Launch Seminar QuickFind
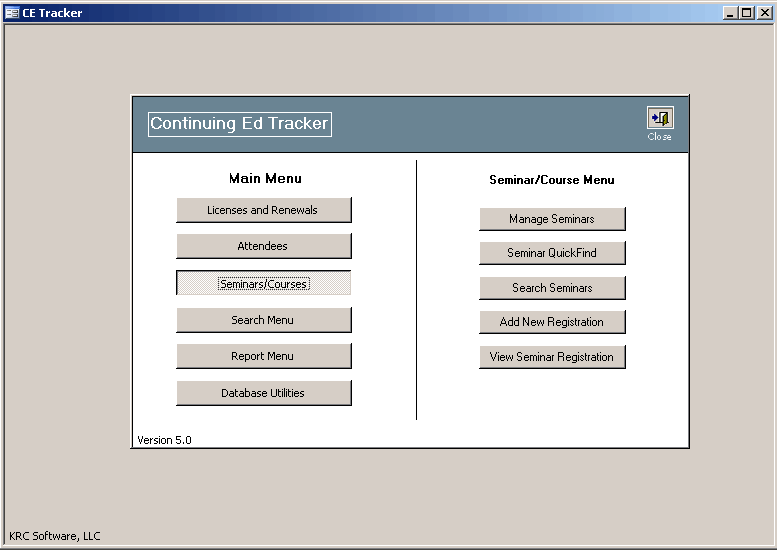 (552, 253)
